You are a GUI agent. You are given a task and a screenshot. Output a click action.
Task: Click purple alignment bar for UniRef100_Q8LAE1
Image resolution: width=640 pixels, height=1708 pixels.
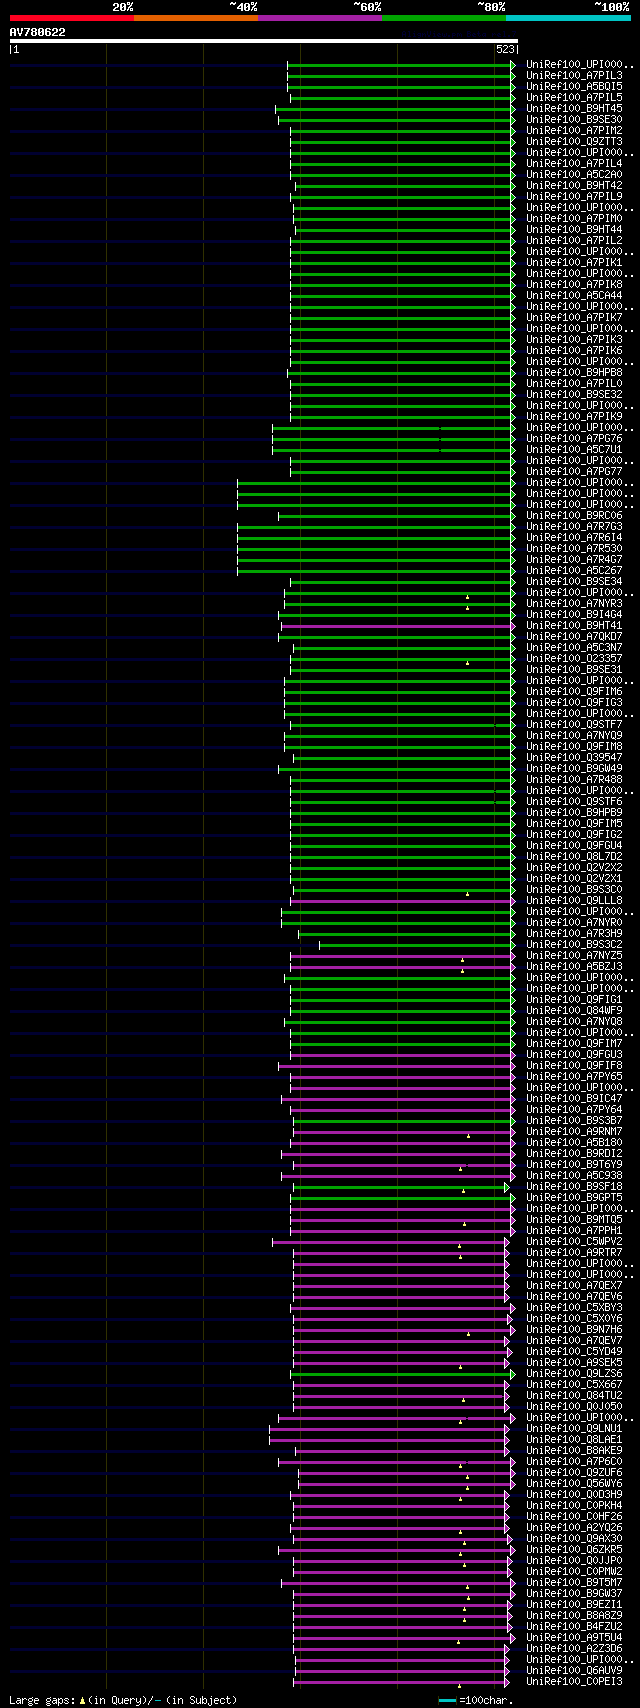click(x=387, y=1439)
